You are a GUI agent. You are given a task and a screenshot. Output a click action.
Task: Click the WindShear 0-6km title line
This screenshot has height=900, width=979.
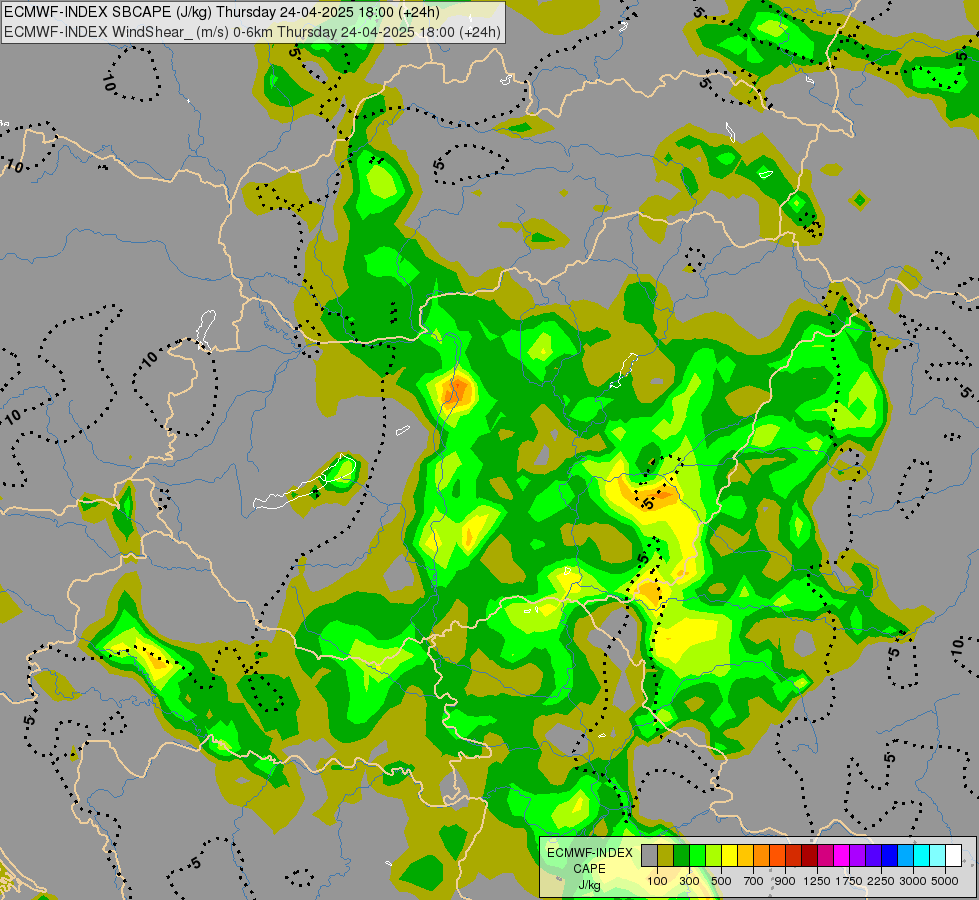point(252,32)
